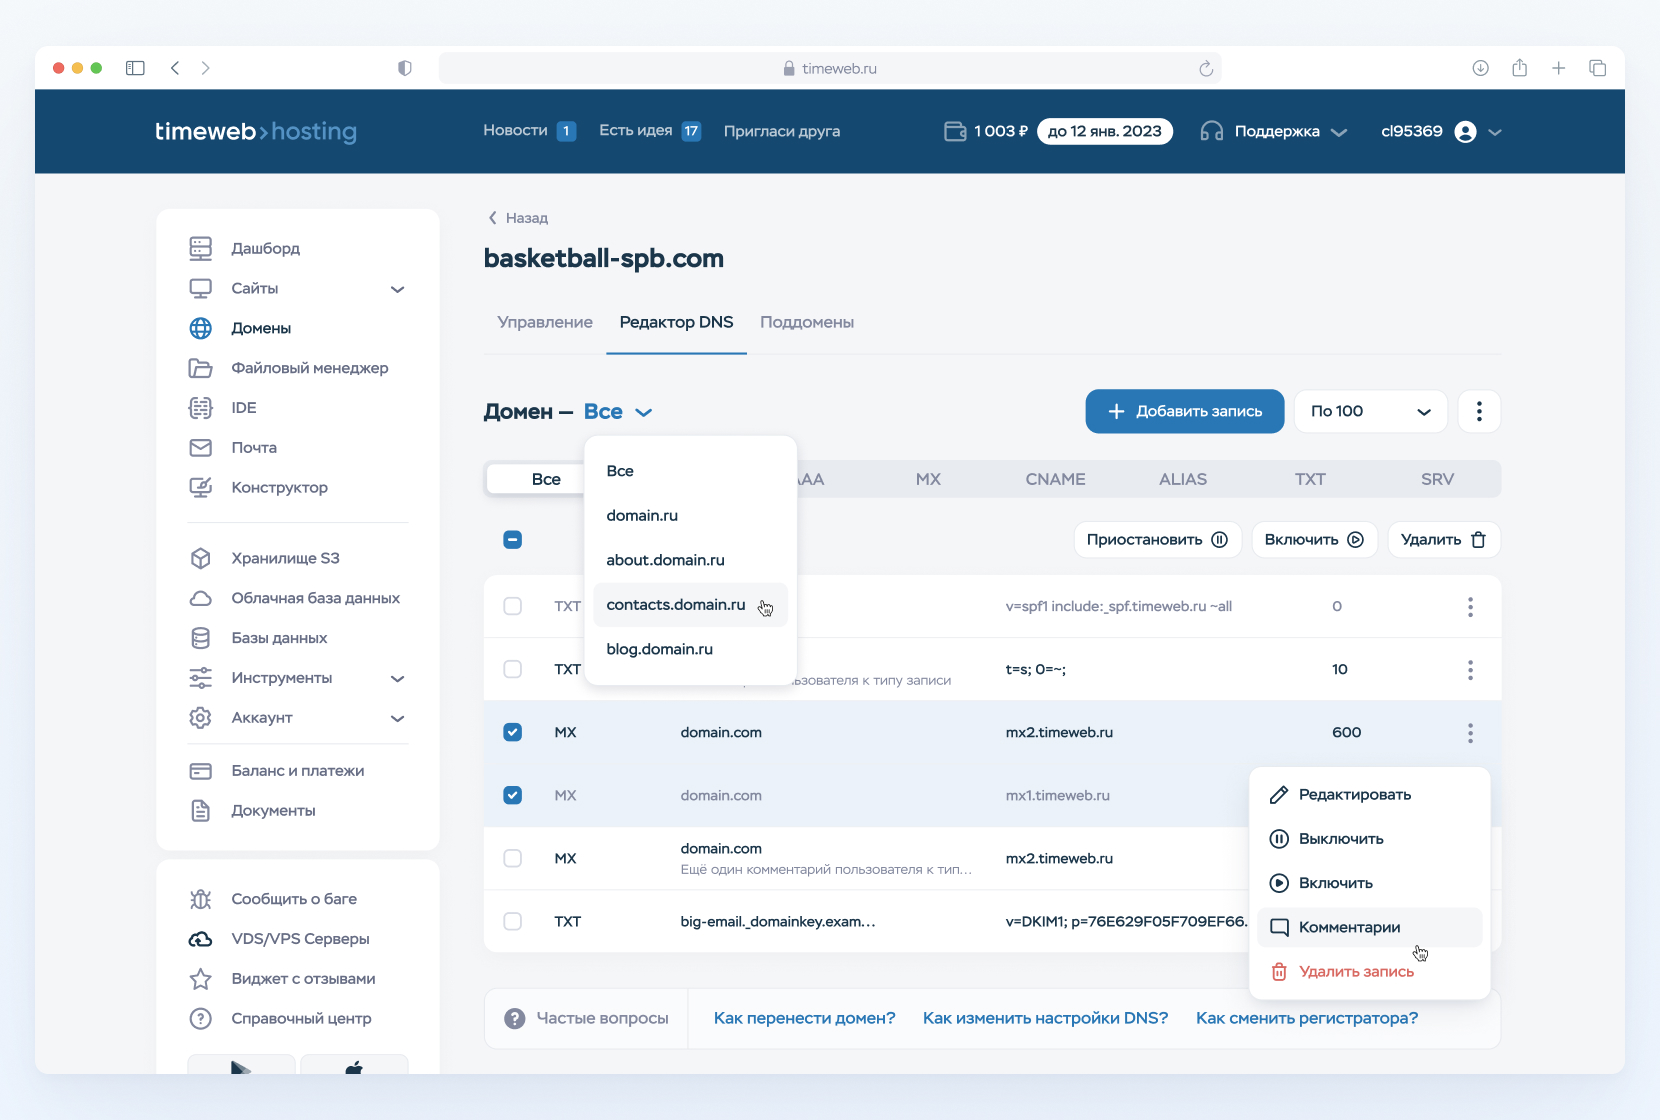Filter records by the CNAME tab

(1055, 479)
